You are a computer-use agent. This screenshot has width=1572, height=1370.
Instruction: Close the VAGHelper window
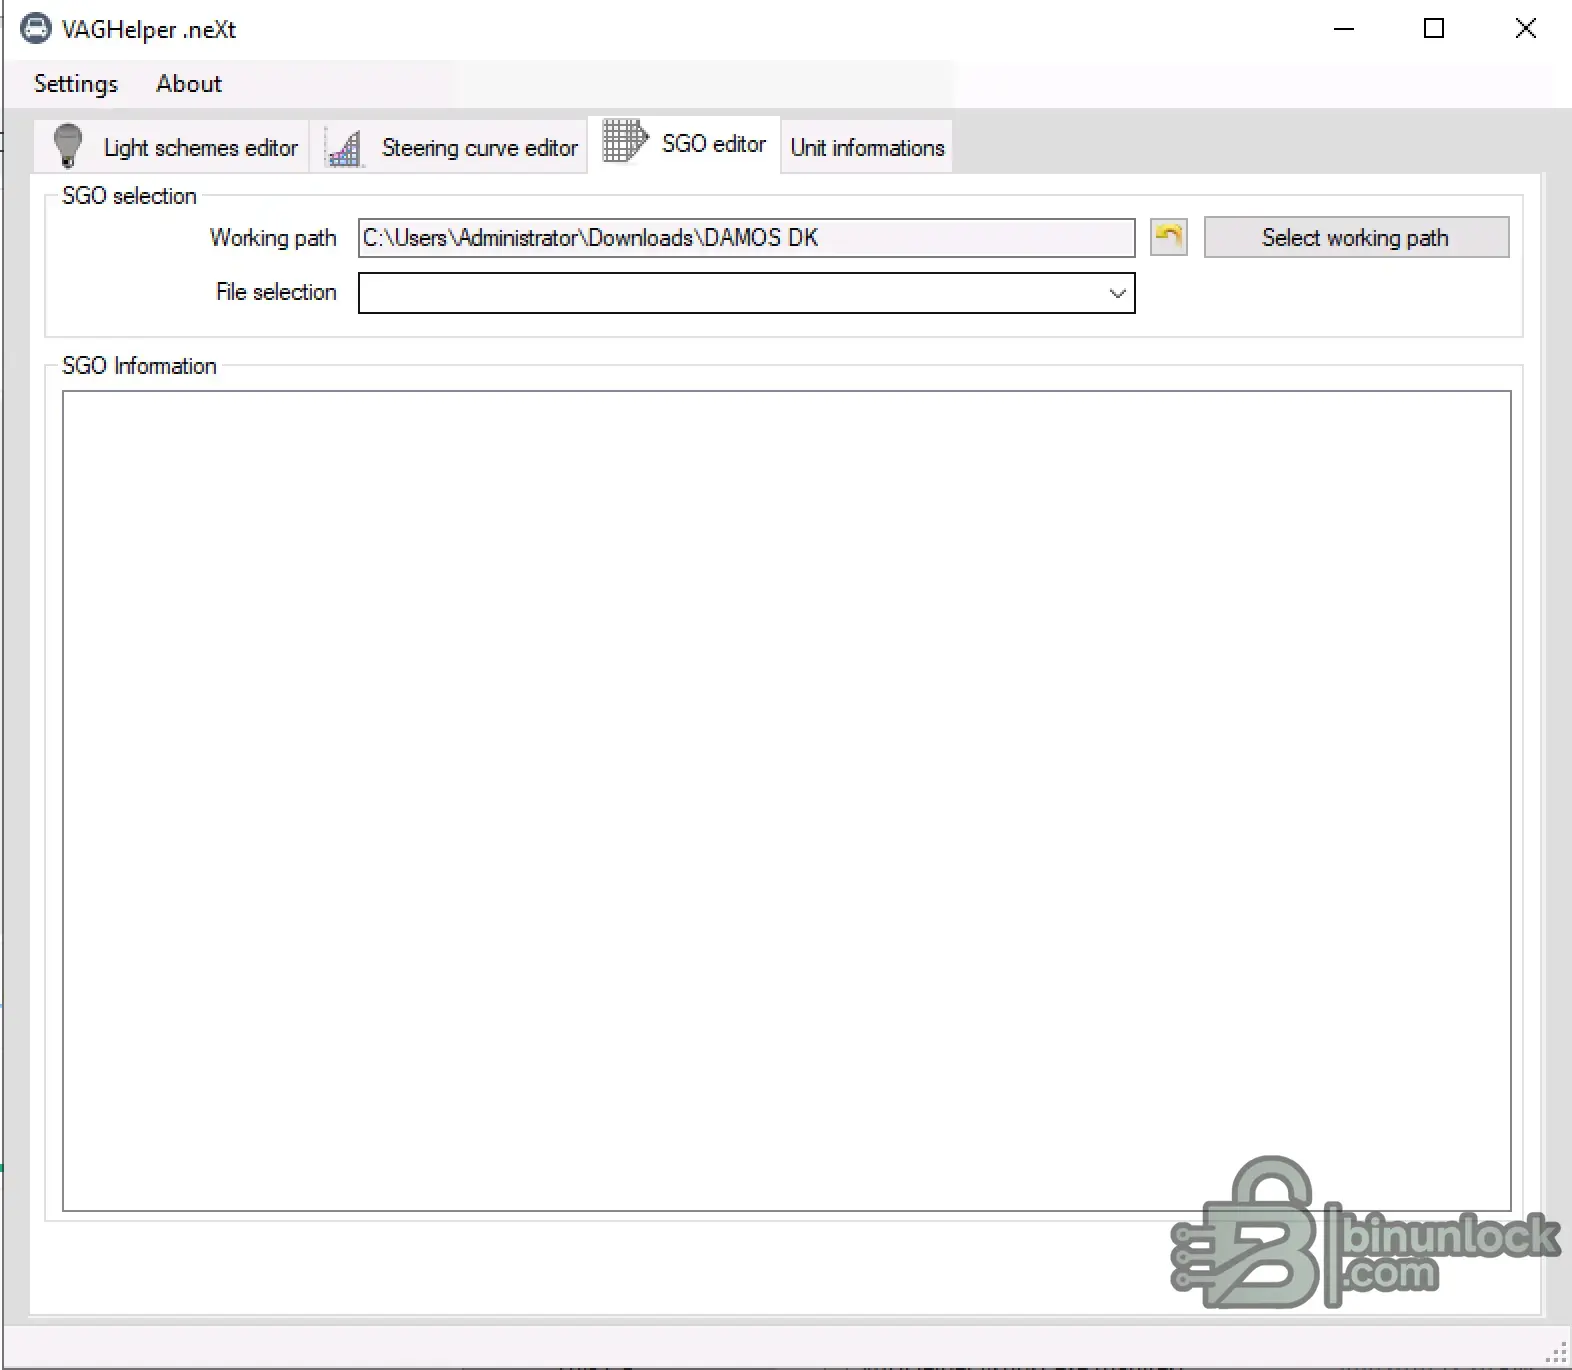coord(1525,29)
